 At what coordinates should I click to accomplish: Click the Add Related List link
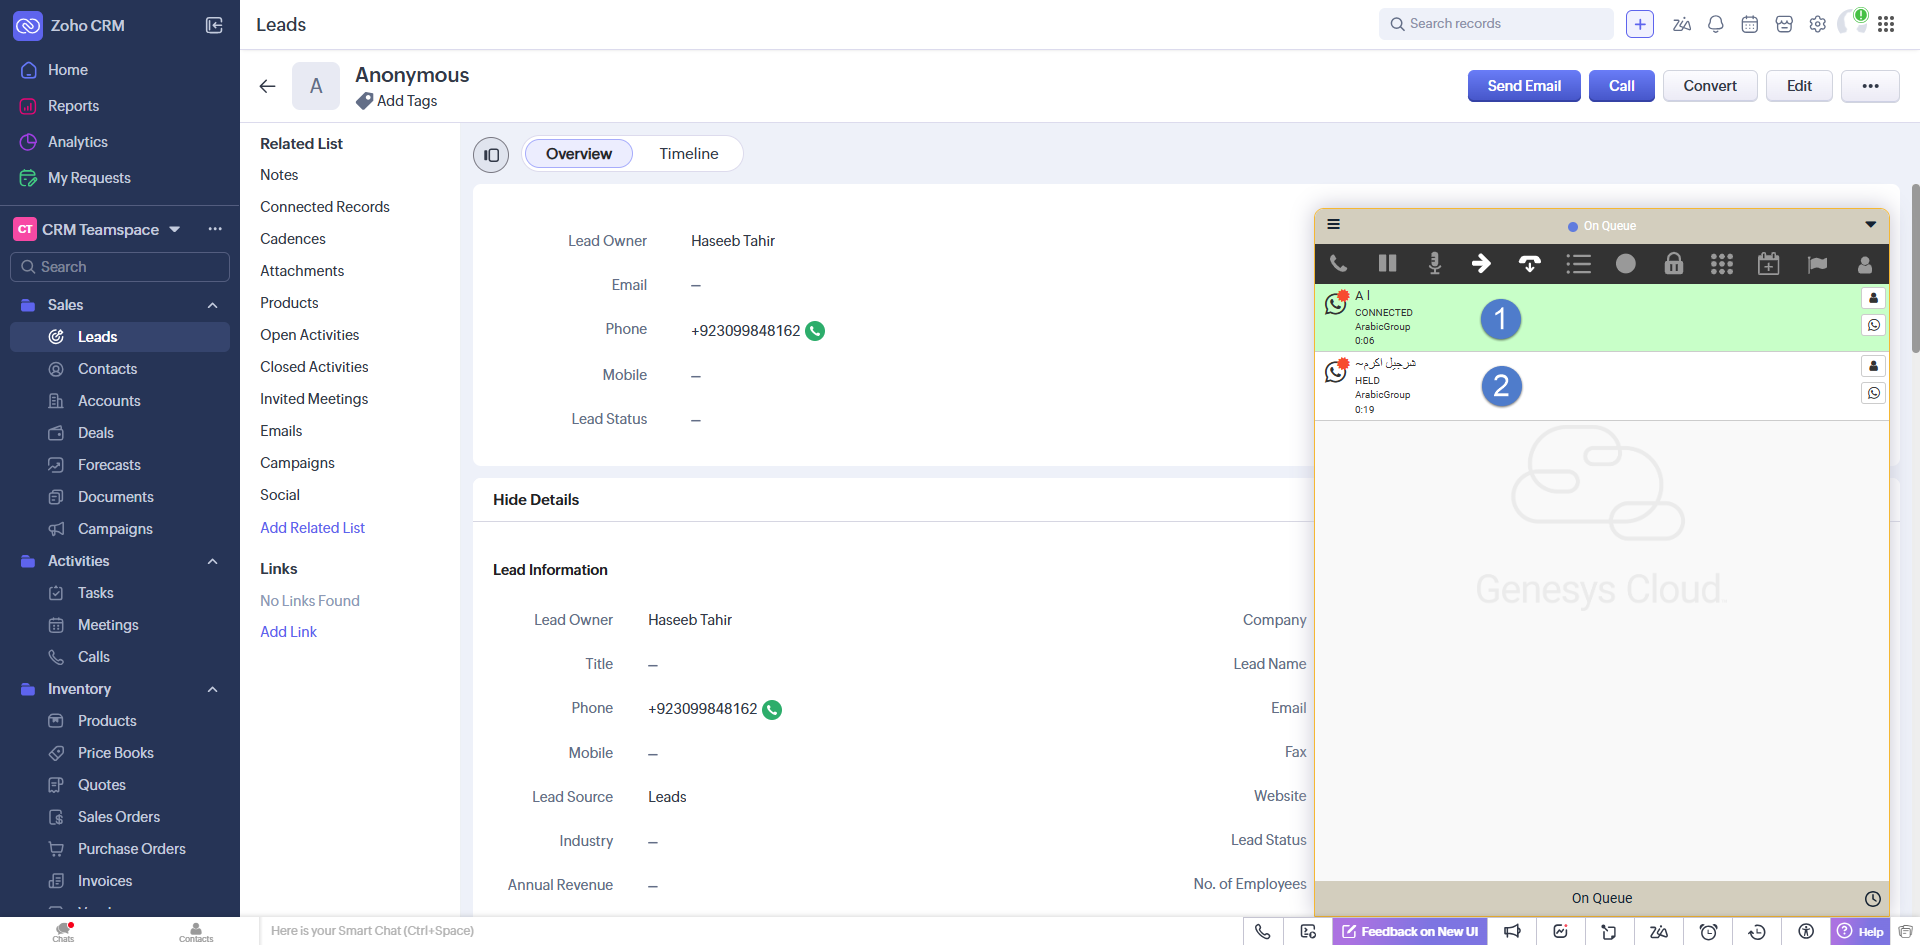tap(312, 528)
